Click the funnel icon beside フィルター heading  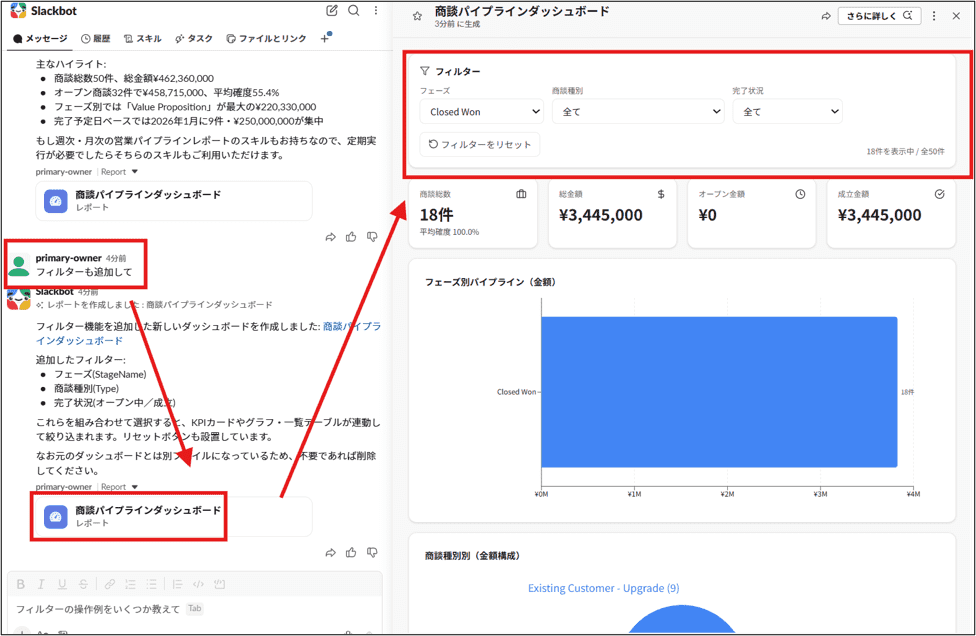coord(425,71)
